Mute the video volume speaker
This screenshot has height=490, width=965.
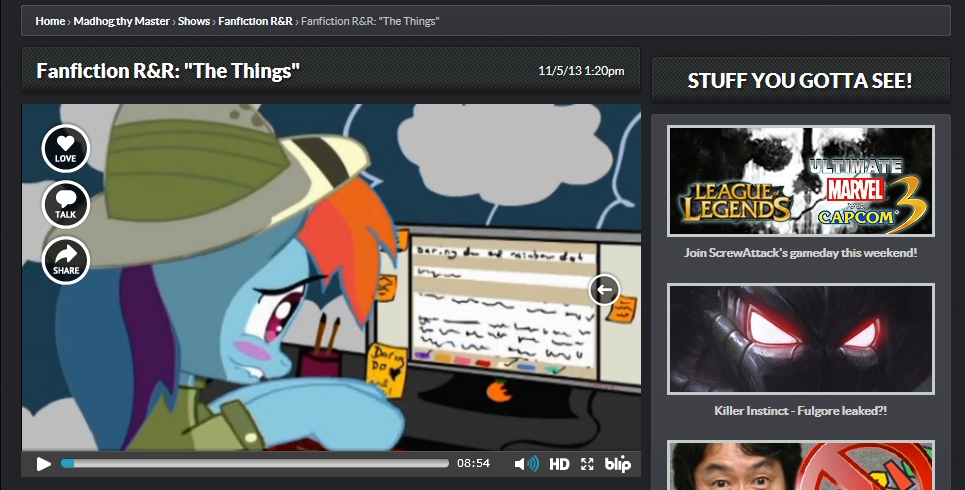[526, 464]
